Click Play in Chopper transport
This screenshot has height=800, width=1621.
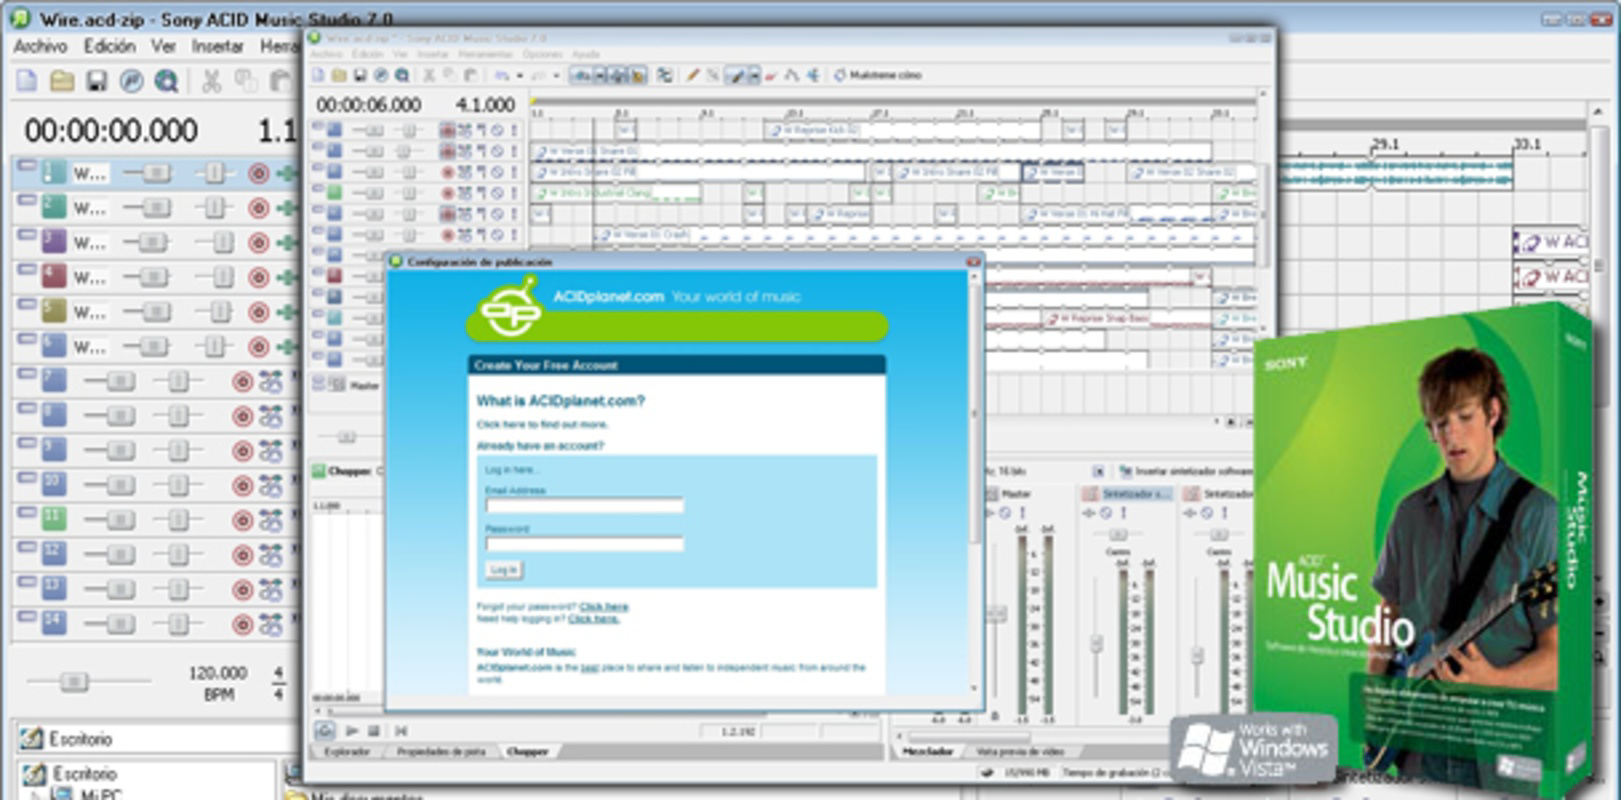[351, 731]
